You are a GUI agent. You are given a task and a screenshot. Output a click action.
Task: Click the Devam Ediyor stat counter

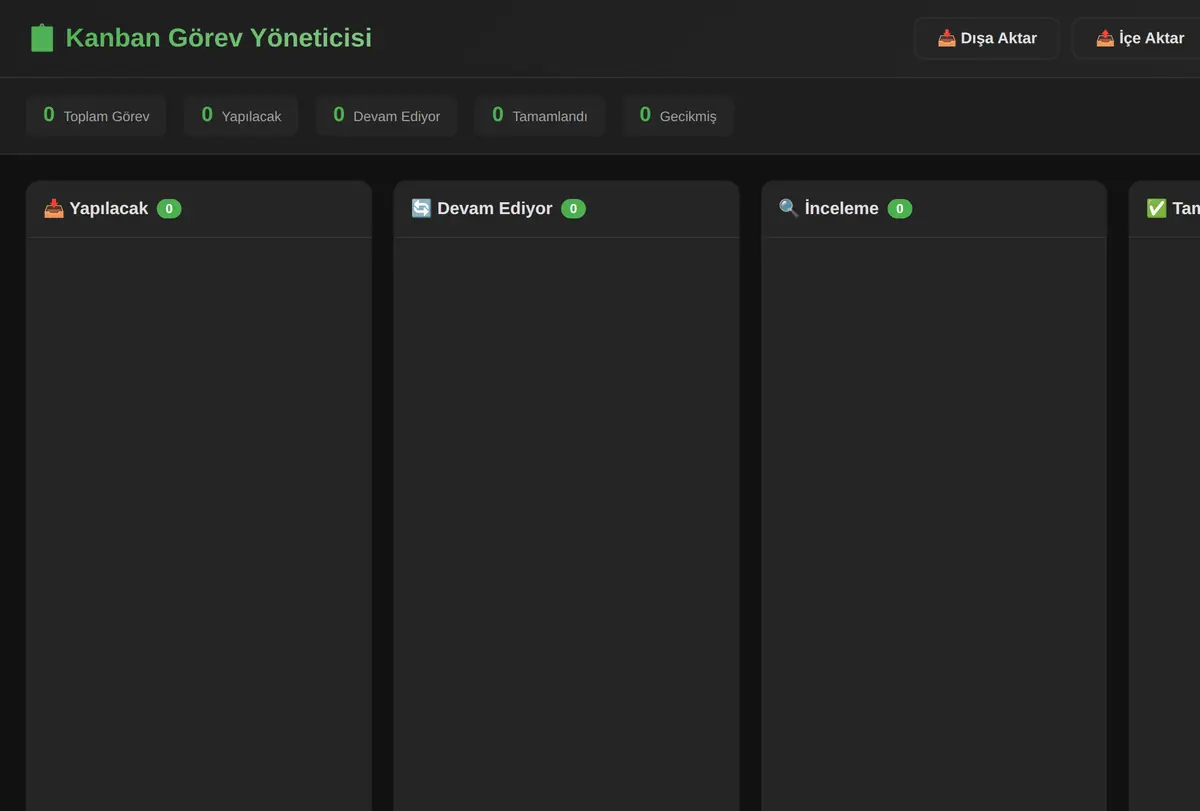point(387,116)
